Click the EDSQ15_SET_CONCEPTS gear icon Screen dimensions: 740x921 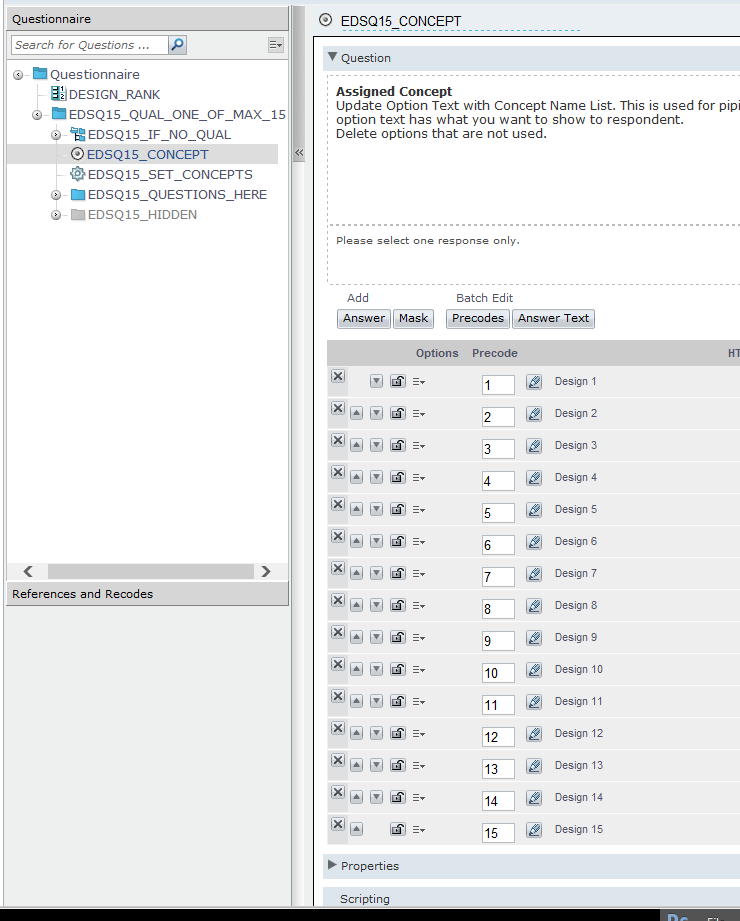click(x=78, y=174)
